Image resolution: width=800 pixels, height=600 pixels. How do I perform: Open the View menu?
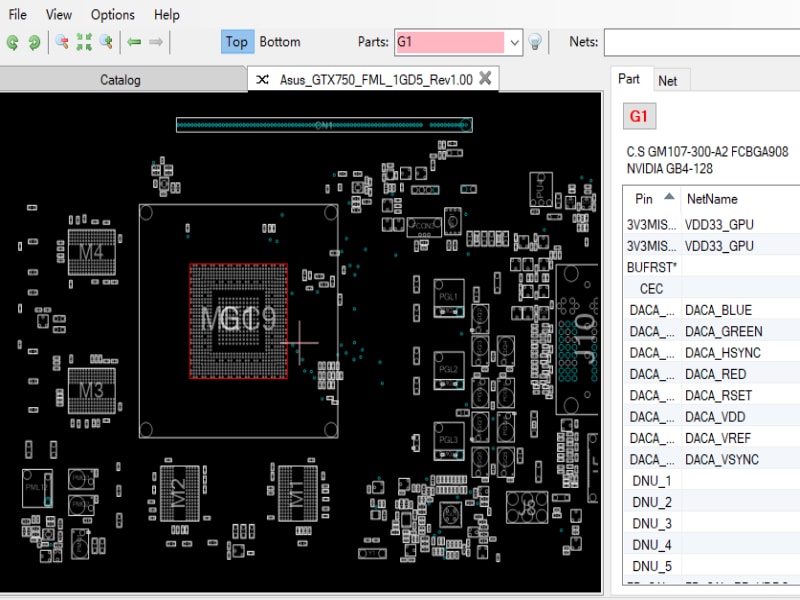pyautogui.click(x=59, y=14)
